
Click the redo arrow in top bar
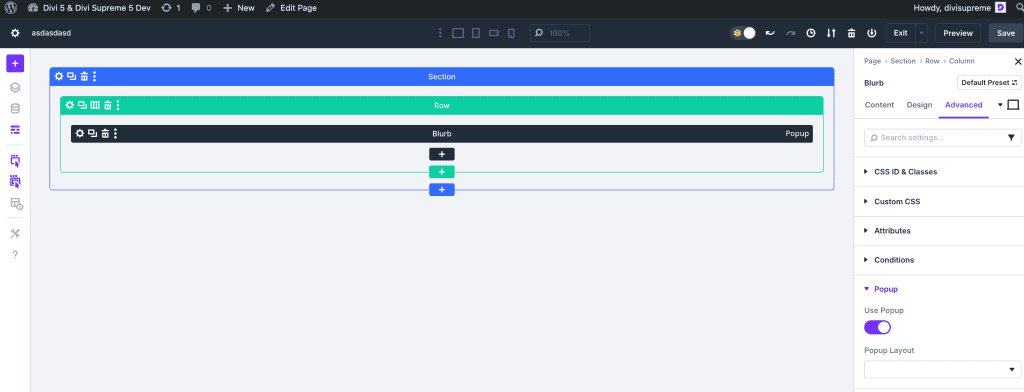coord(791,33)
